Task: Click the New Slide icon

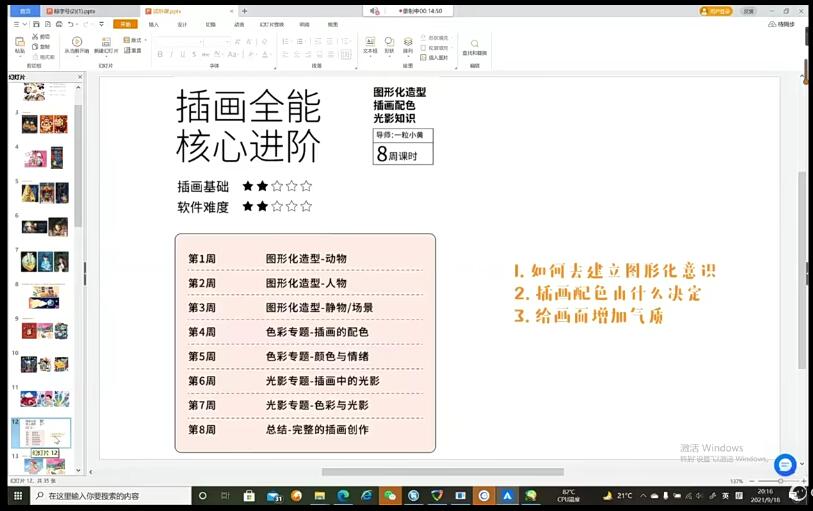Action: 106,44
